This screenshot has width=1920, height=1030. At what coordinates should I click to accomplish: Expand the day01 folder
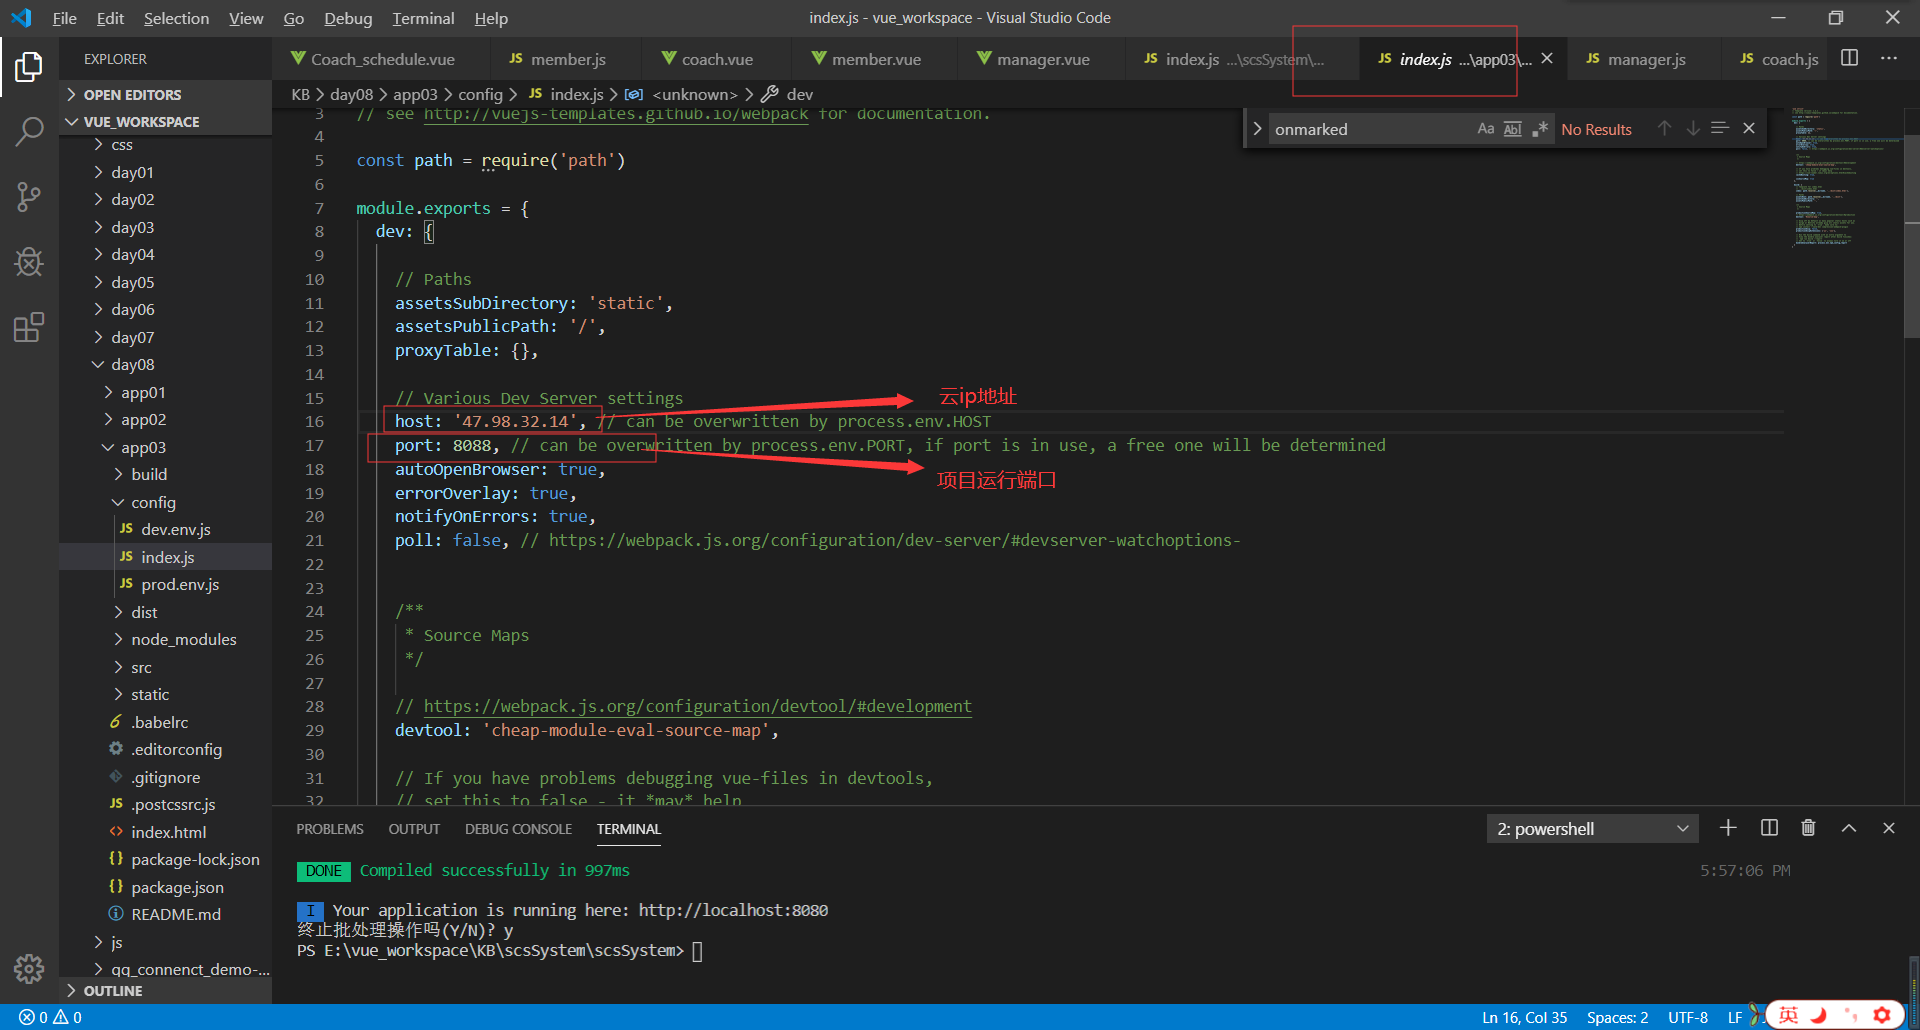(165, 172)
